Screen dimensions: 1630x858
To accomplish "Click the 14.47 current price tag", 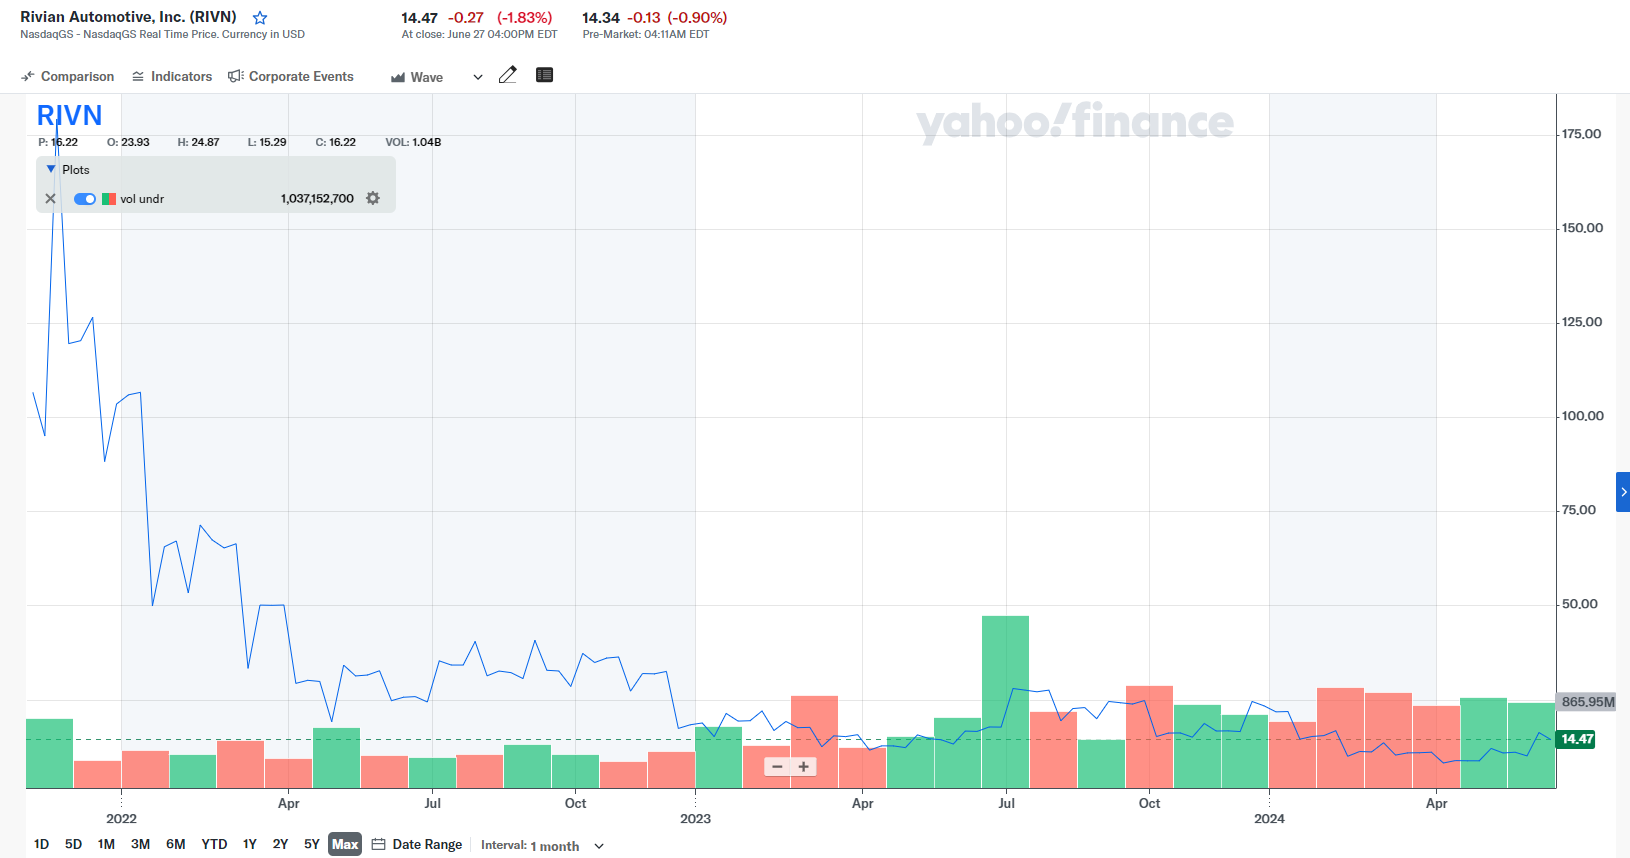I will pyautogui.click(x=1576, y=740).
